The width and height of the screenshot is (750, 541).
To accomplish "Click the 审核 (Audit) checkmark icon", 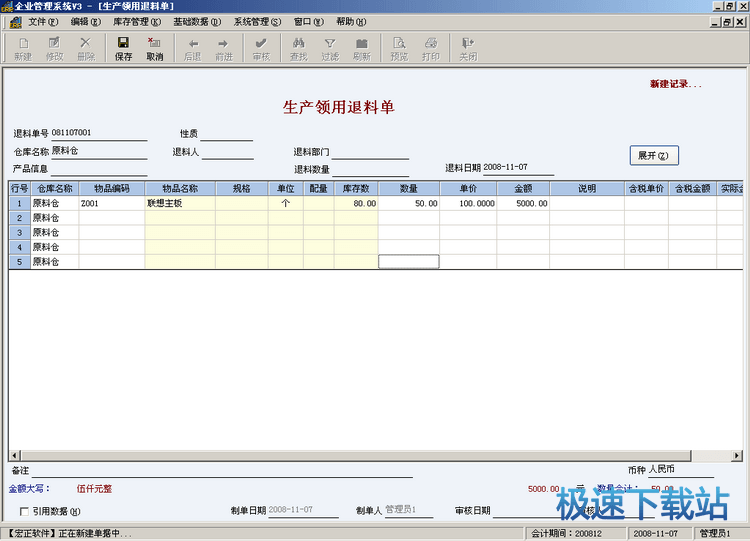I will pyautogui.click(x=261, y=48).
